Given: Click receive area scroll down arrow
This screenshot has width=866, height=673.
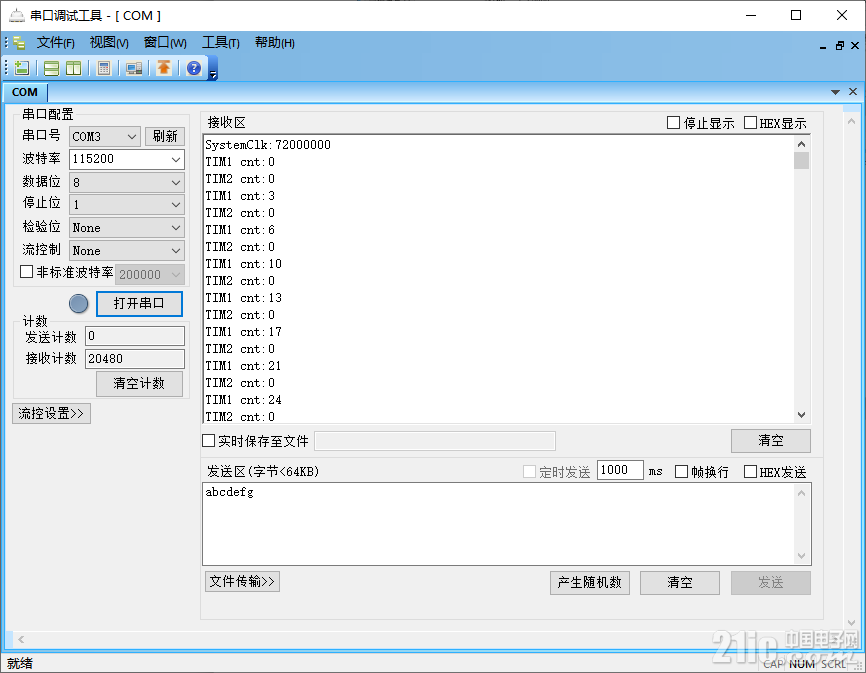Looking at the screenshot, I should (x=801, y=415).
